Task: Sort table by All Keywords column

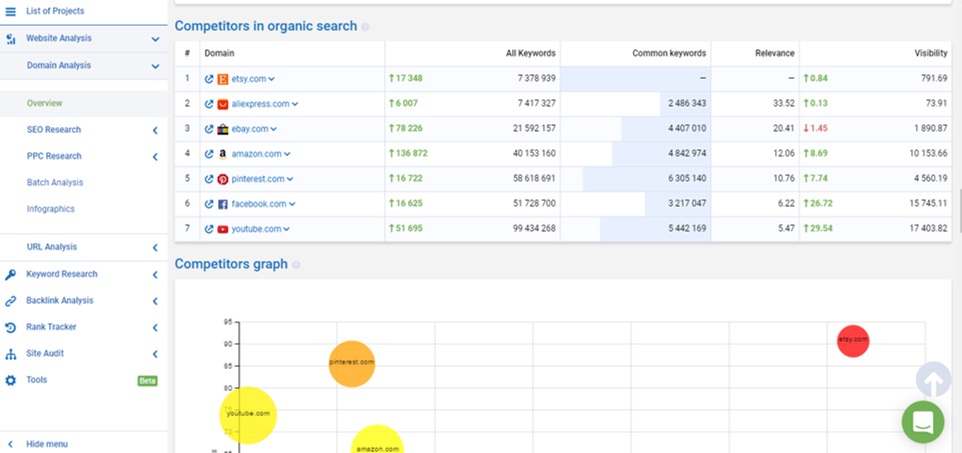Action: [x=531, y=53]
